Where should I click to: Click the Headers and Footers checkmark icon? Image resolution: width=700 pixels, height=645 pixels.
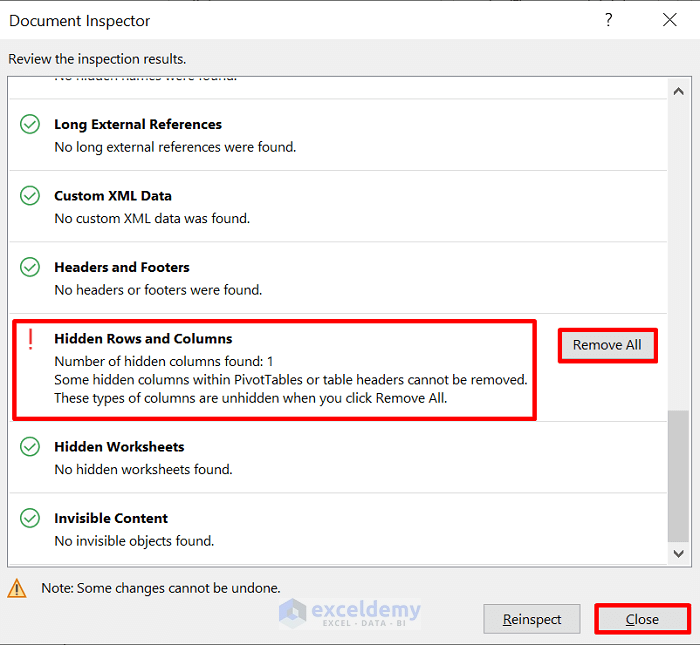click(x=30, y=268)
